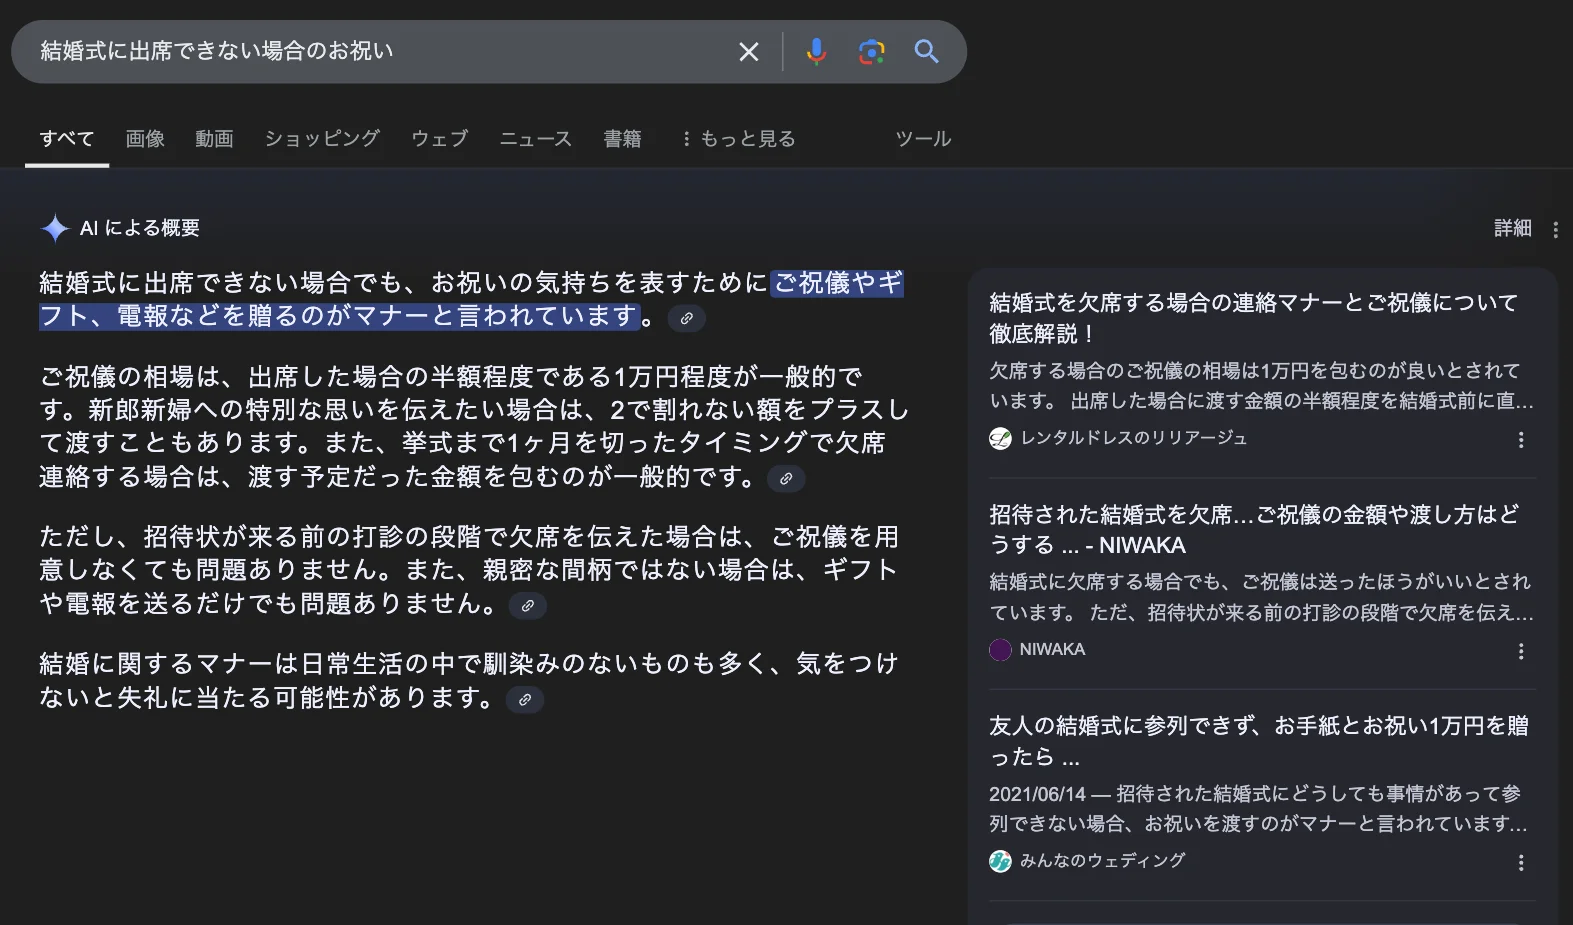Click the source link icon after the last paragraph
Viewport: 1573px width, 925px height.
point(524,699)
